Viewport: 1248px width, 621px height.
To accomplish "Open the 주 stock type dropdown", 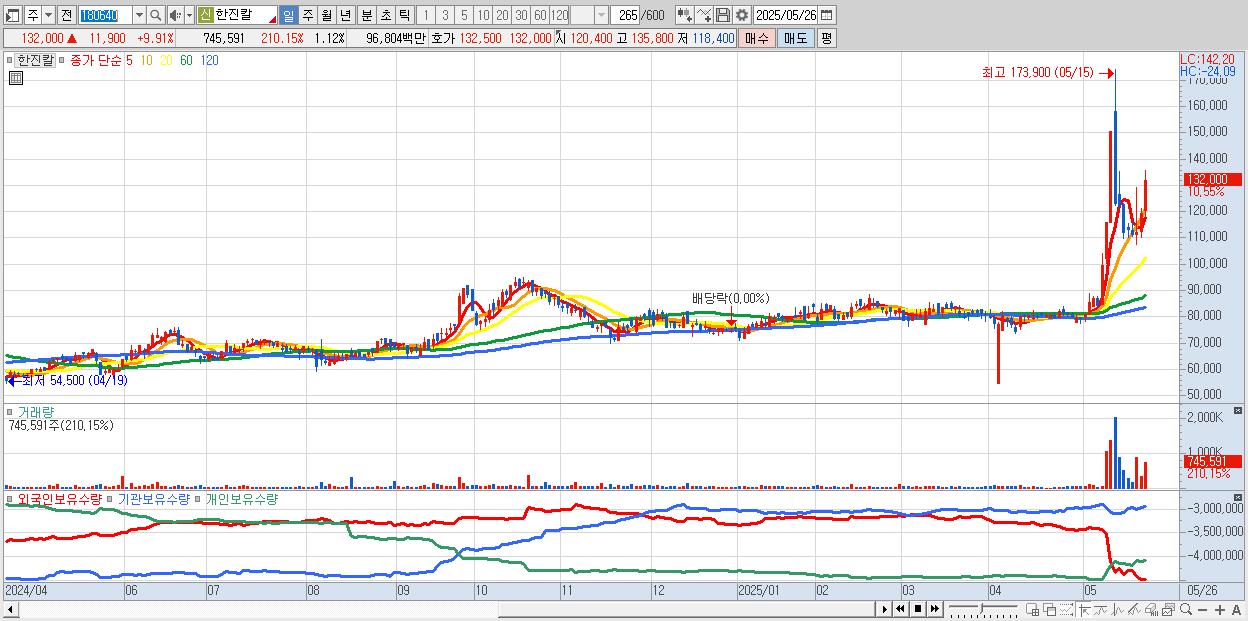I will click(x=49, y=15).
